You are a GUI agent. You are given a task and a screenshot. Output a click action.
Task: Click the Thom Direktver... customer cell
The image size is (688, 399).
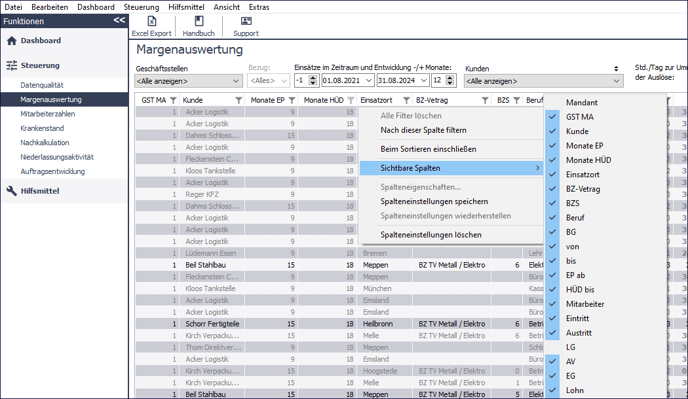(x=213, y=347)
